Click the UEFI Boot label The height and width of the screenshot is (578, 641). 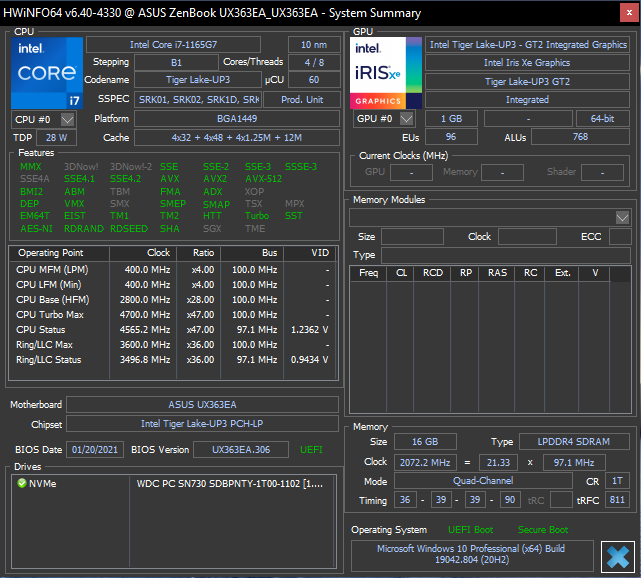pos(471,530)
